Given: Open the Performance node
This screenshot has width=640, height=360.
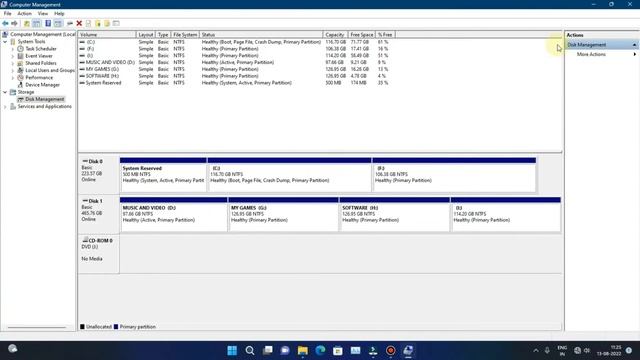Looking at the screenshot, I should click(x=39, y=78).
